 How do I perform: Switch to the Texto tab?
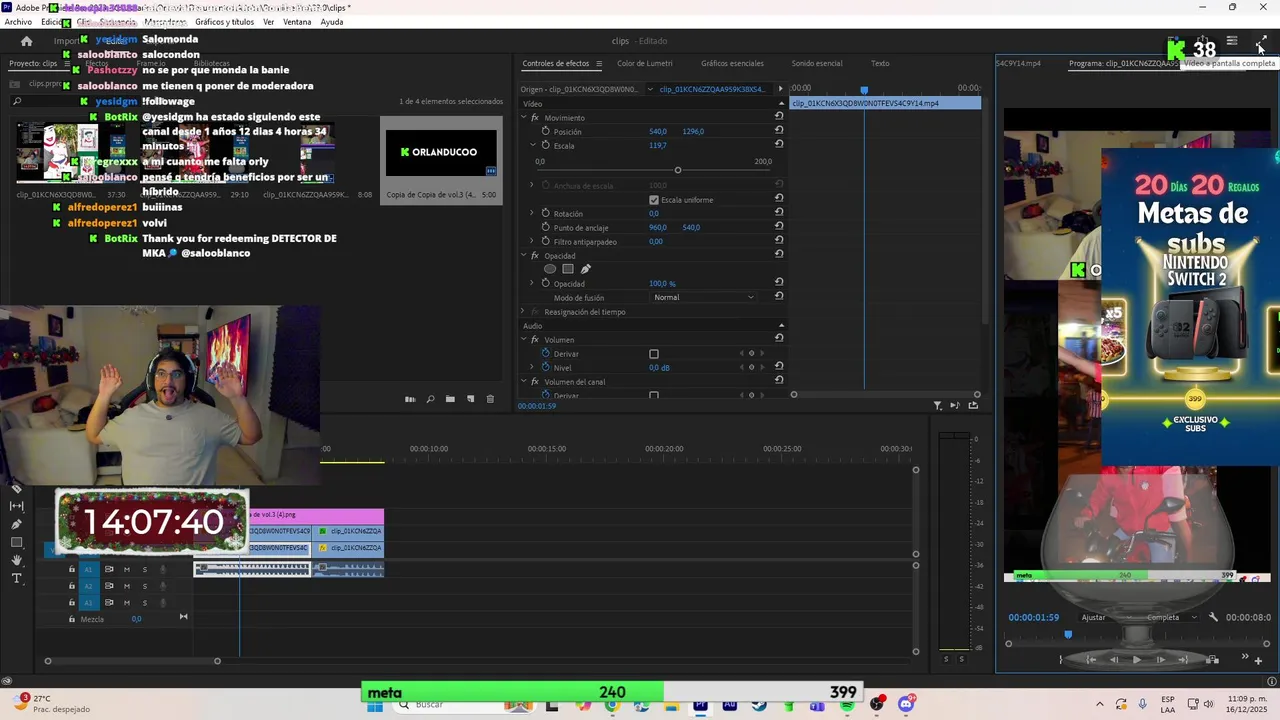pyautogui.click(x=880, y=63)
